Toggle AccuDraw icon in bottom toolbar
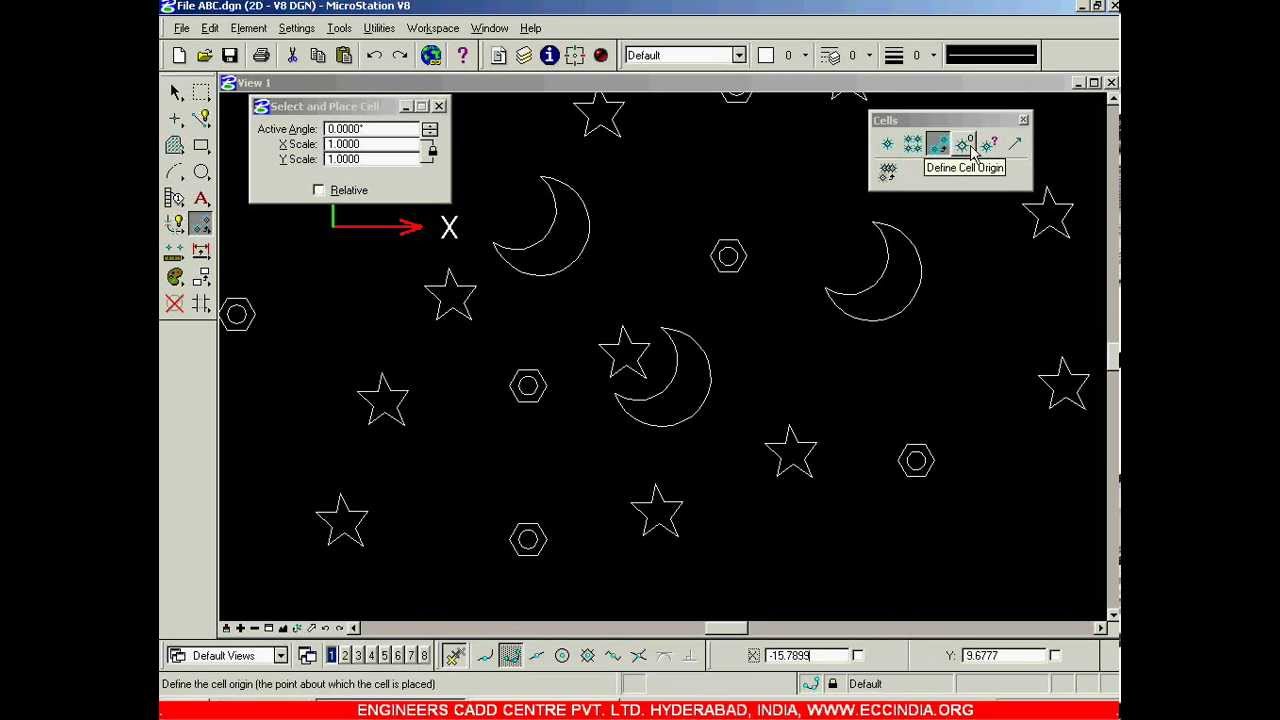The width and height of the screenshot is (1280, 720). tap(455, 656)
